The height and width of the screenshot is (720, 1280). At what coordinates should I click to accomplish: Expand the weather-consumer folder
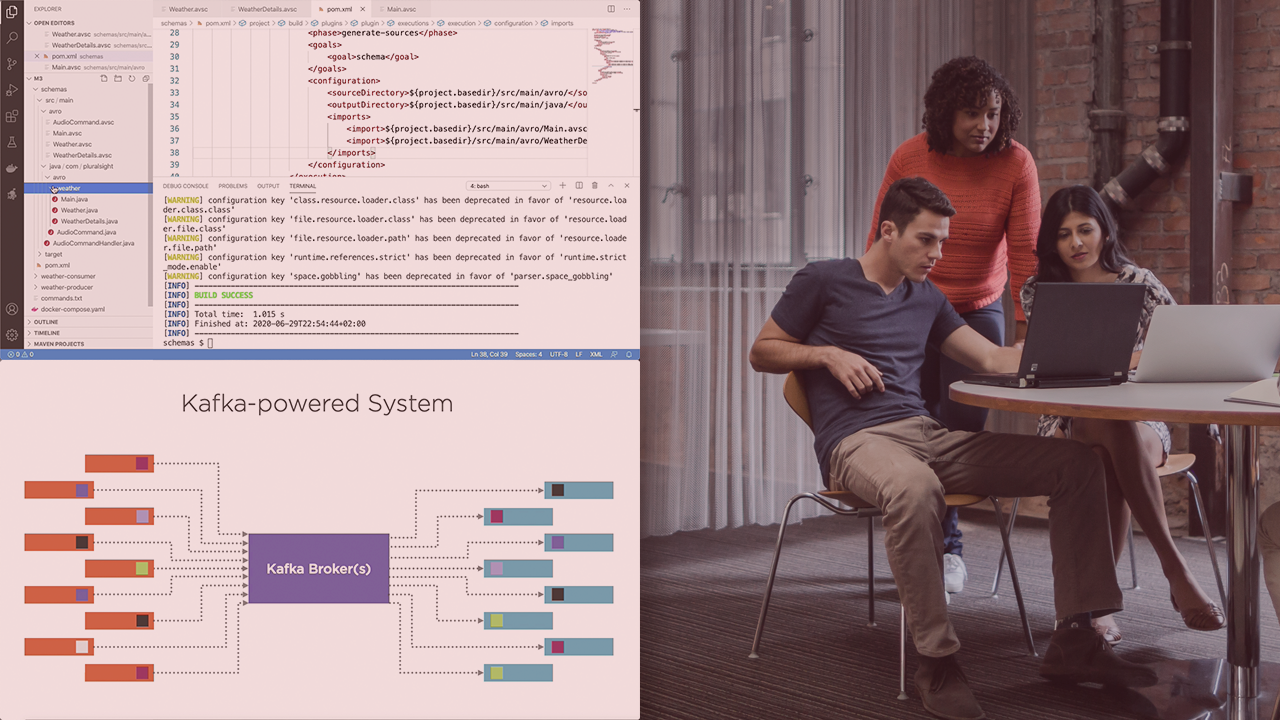click(x=68, y=276)
